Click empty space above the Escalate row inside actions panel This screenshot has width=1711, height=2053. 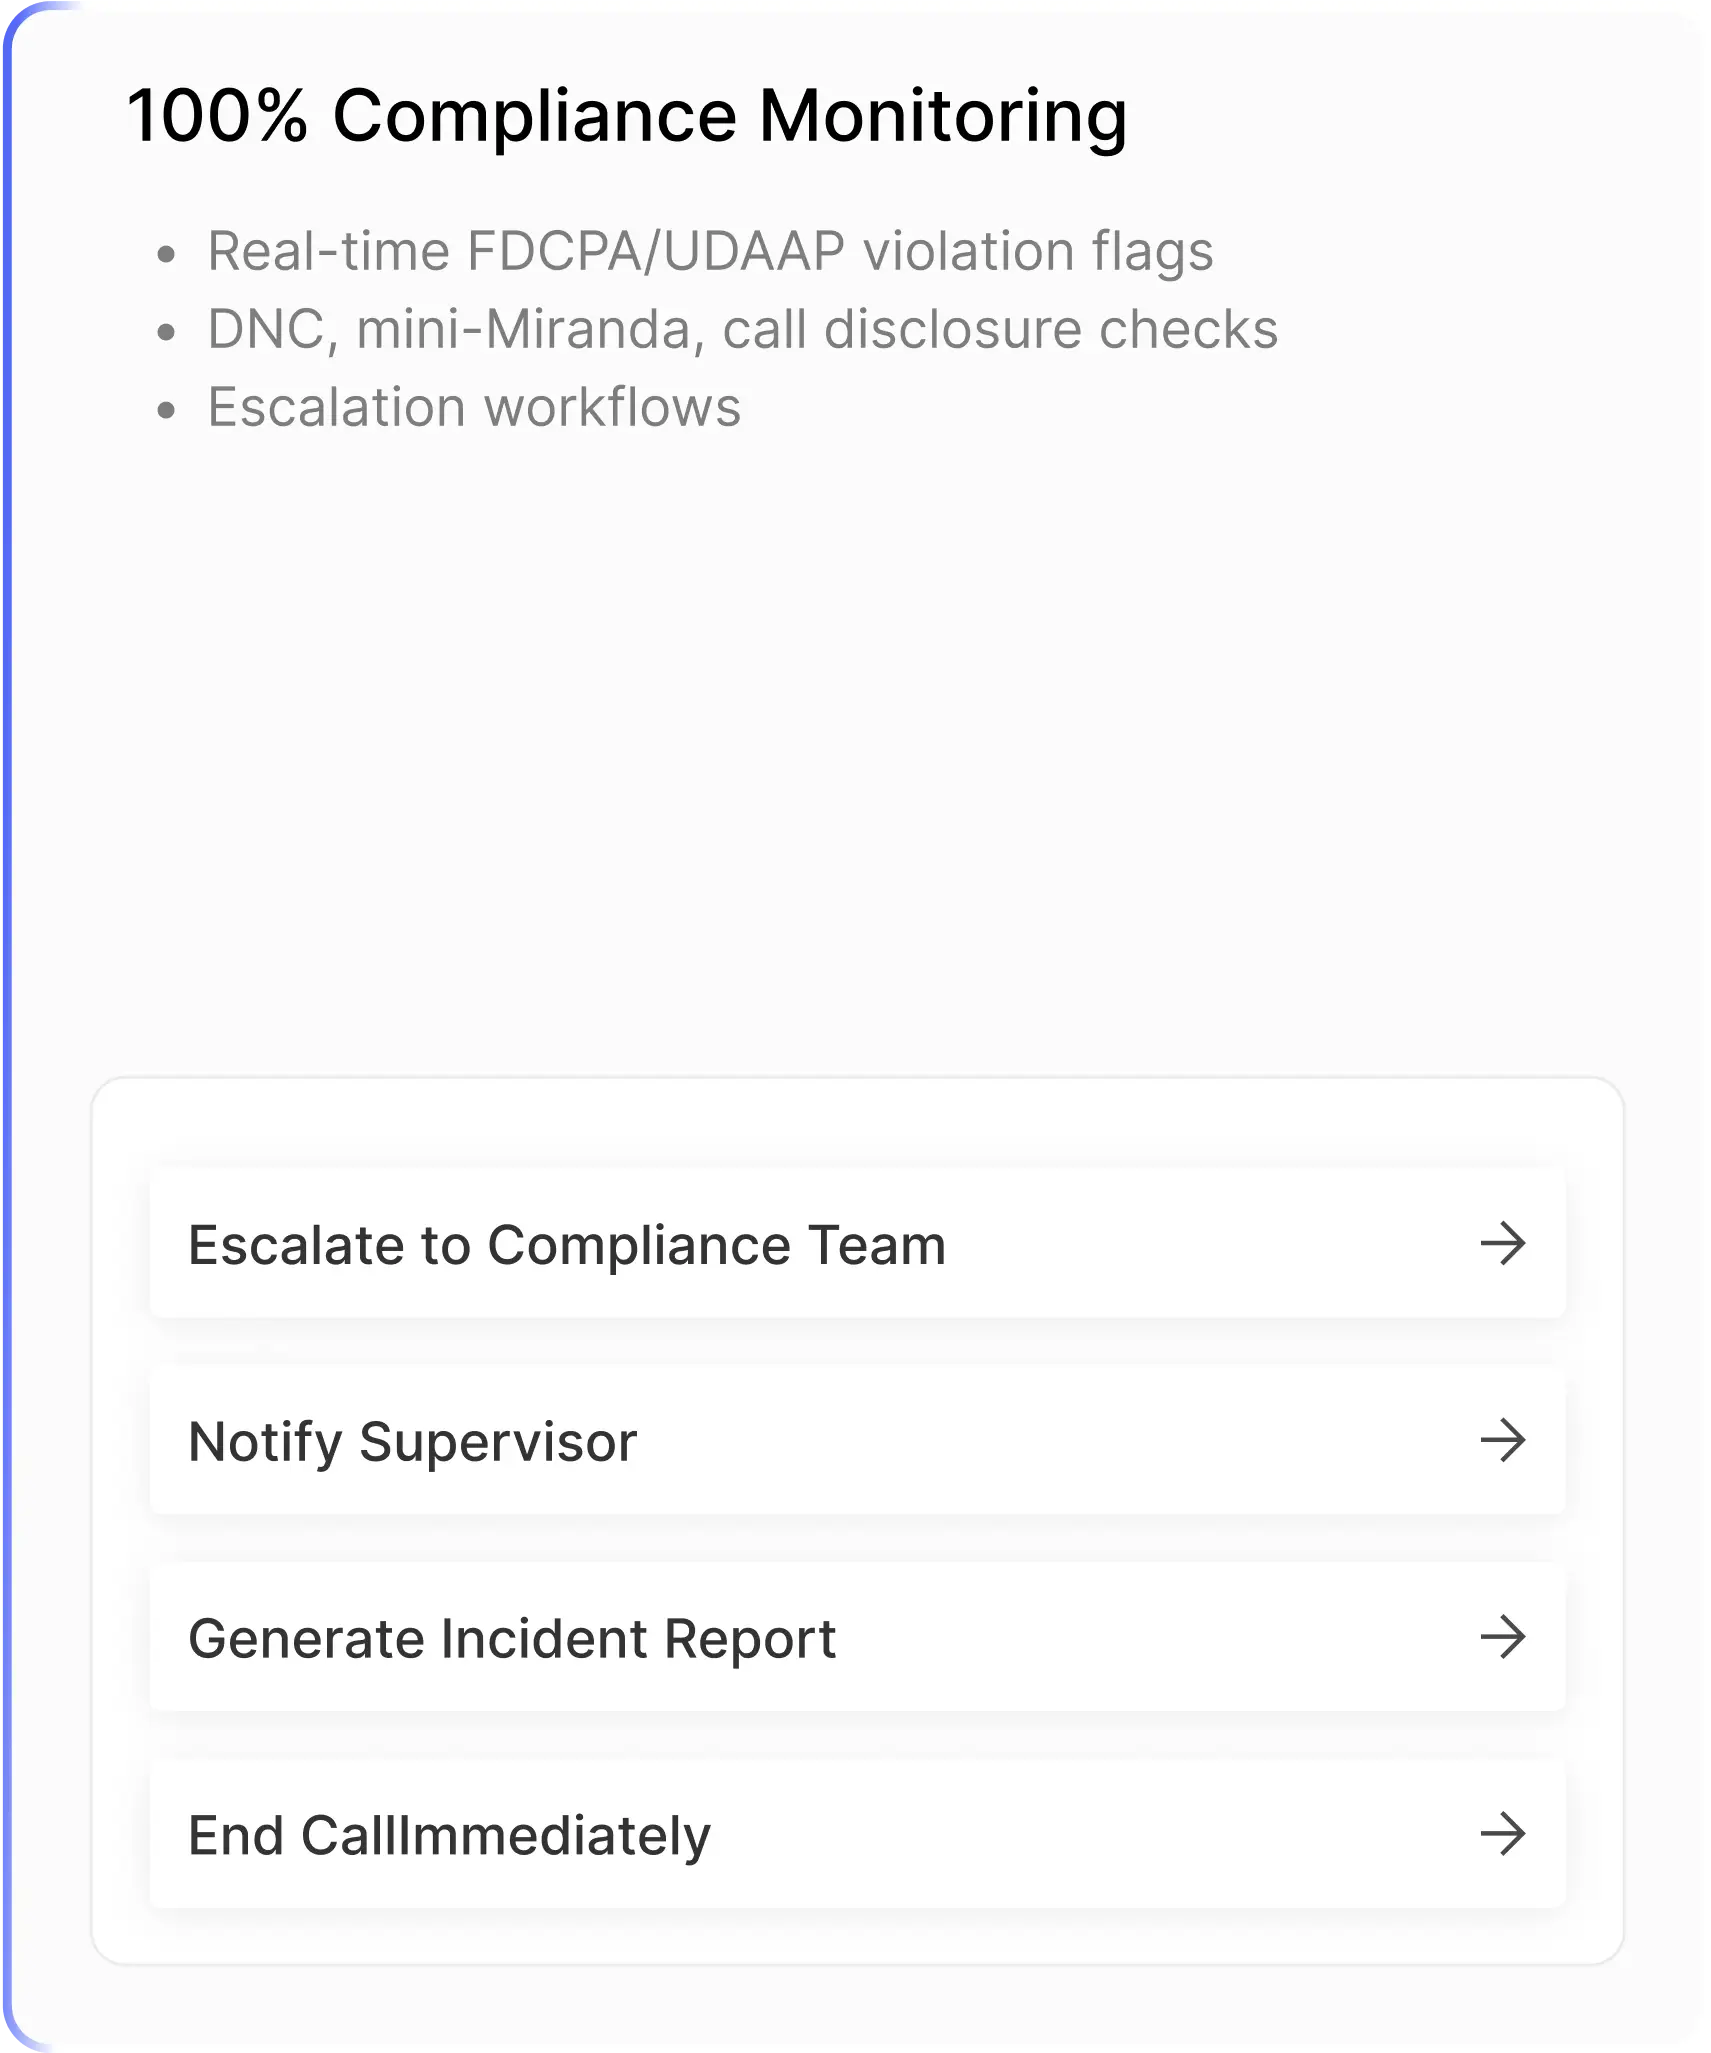(857, 1122)
